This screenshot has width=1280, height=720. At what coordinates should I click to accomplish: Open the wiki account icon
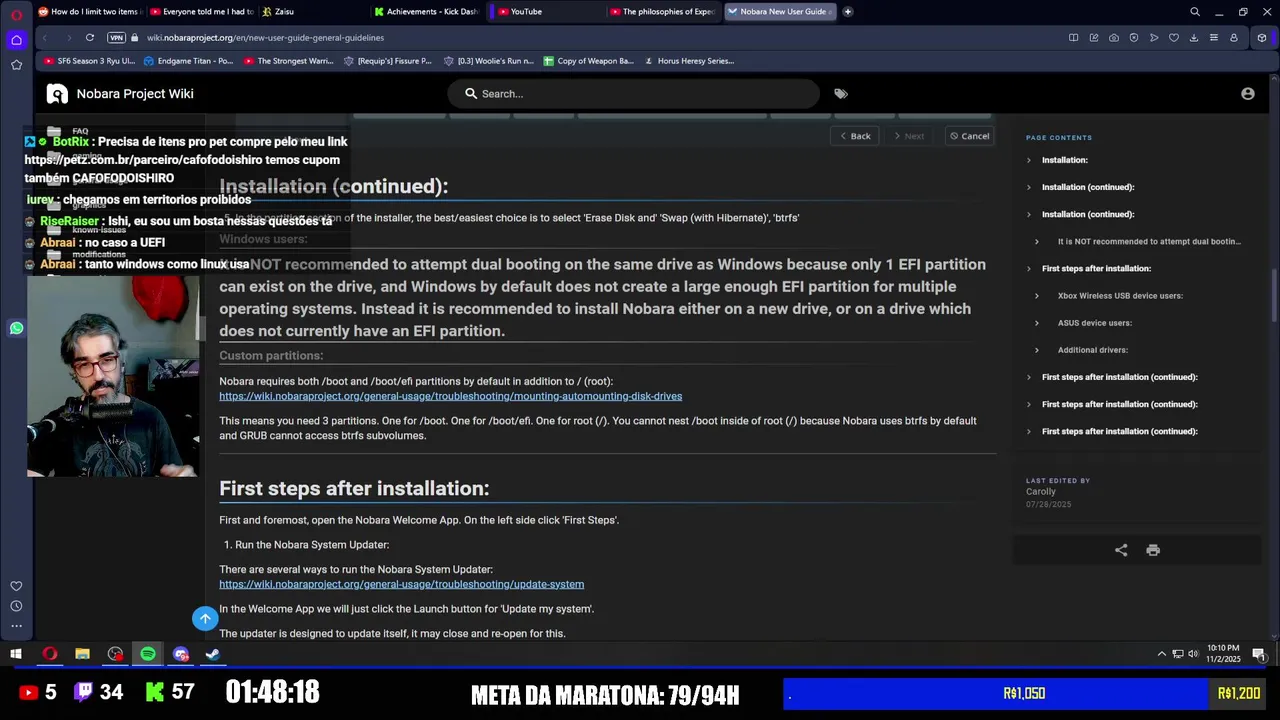pos(1248,93)
